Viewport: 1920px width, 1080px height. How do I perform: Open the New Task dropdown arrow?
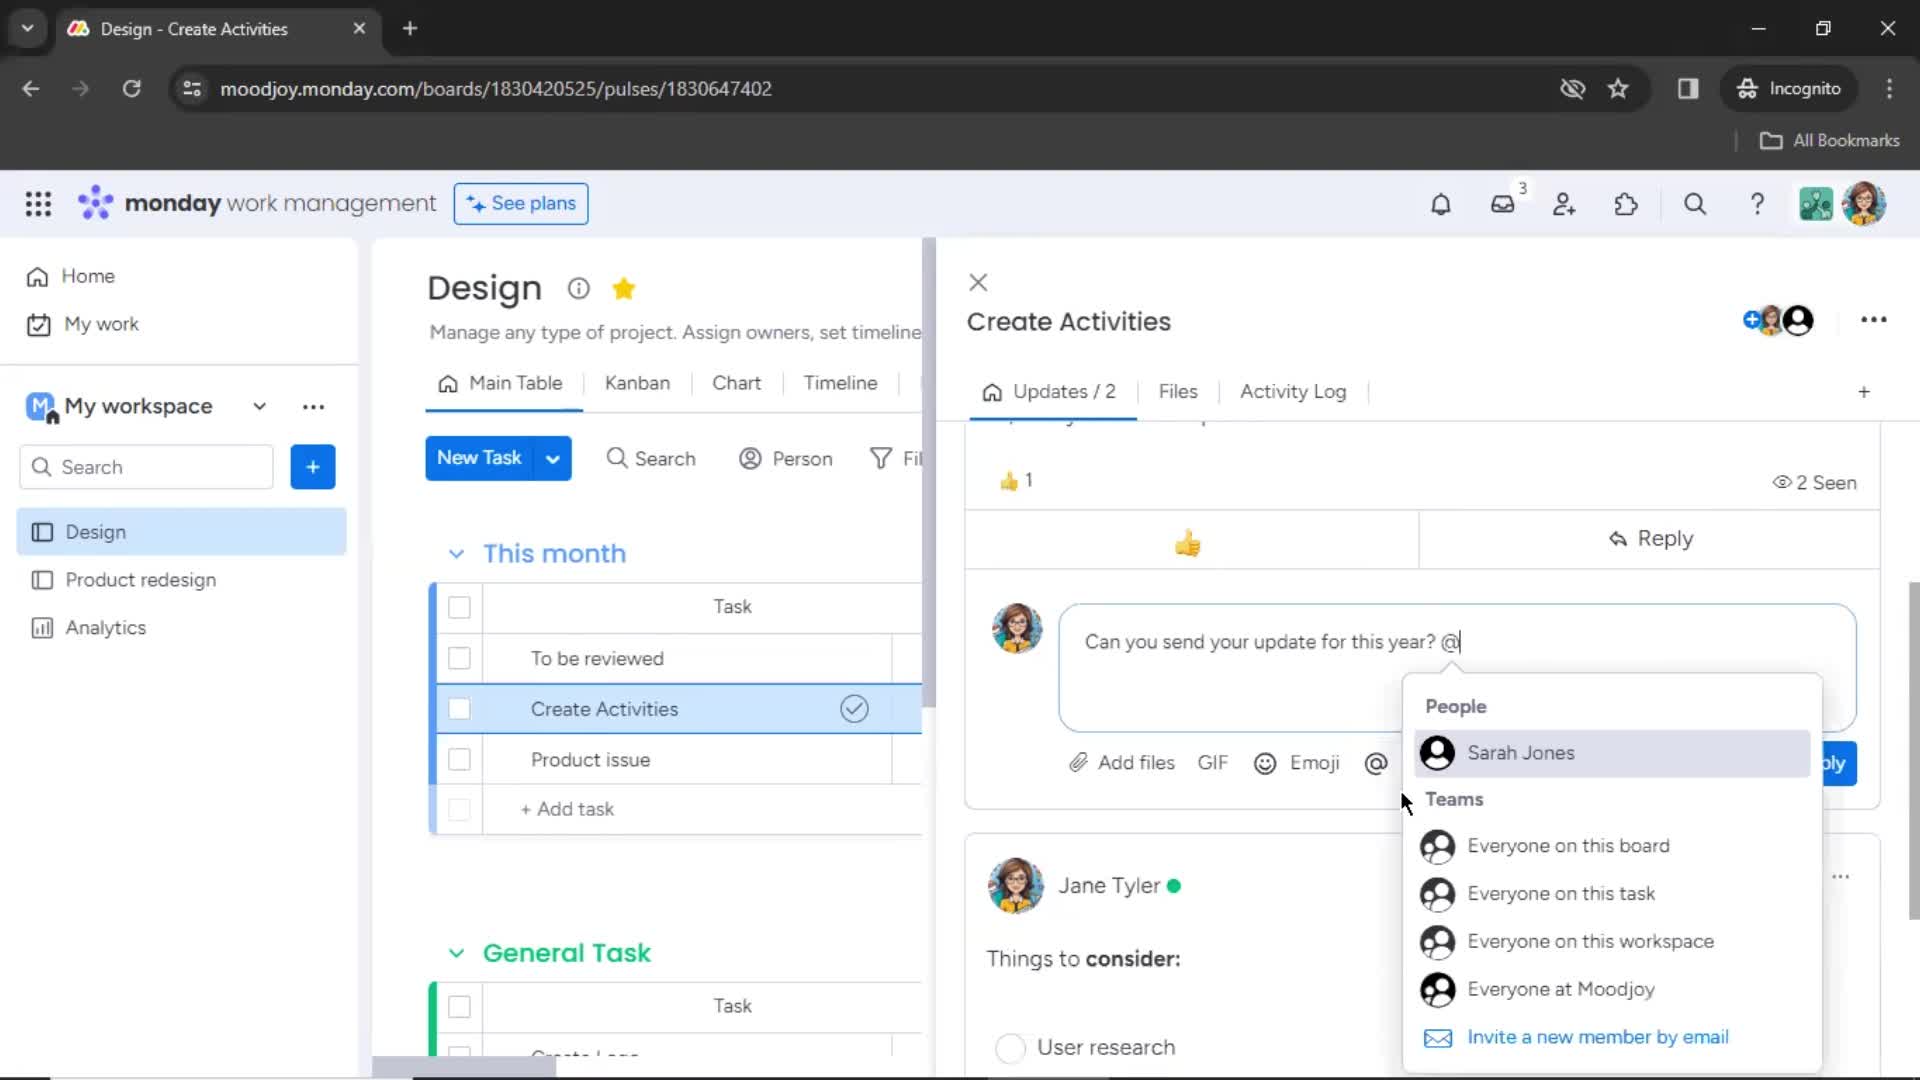click(x=552, y=459)
